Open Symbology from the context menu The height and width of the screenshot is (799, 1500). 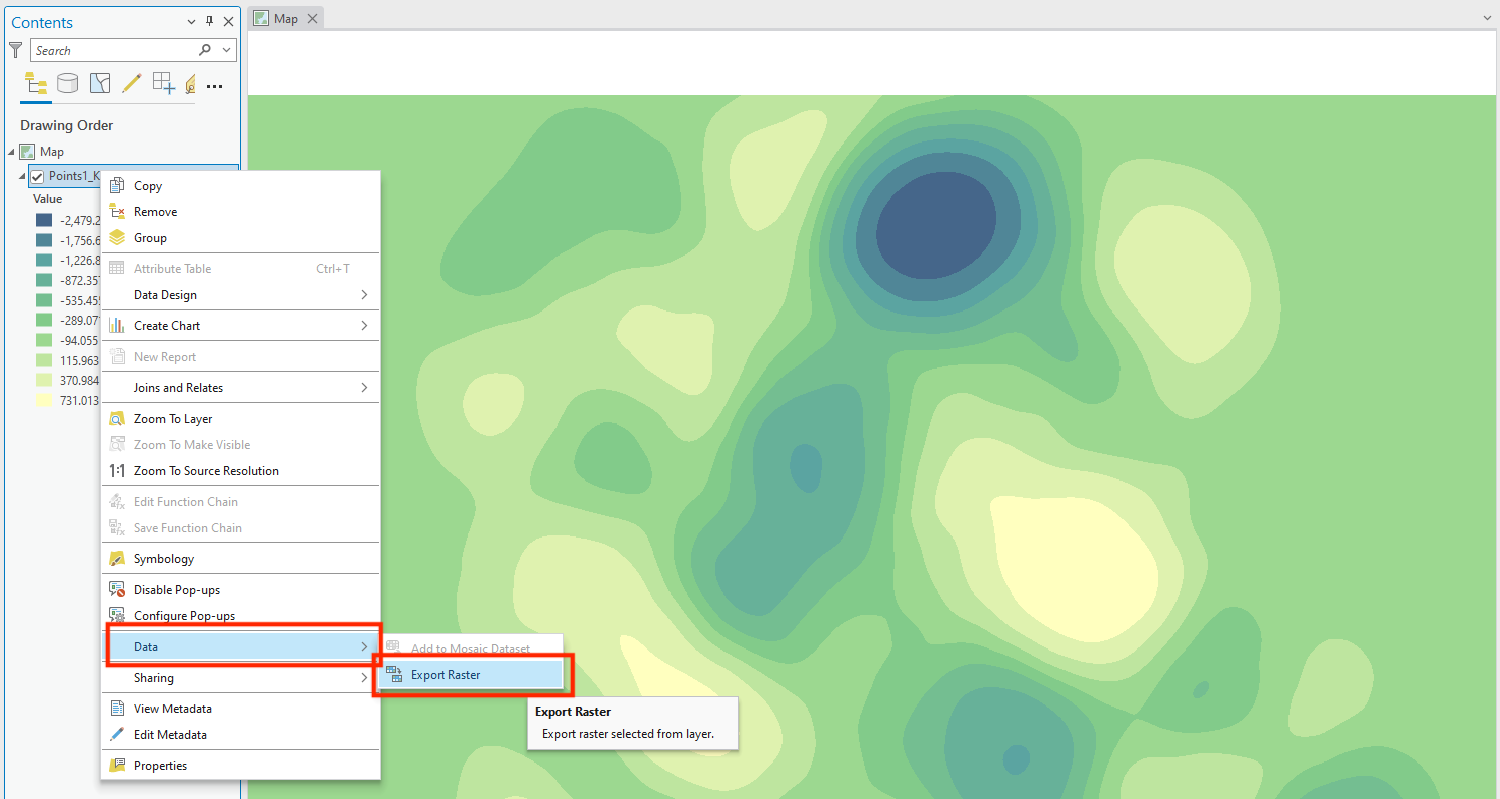tap(163, 558)
